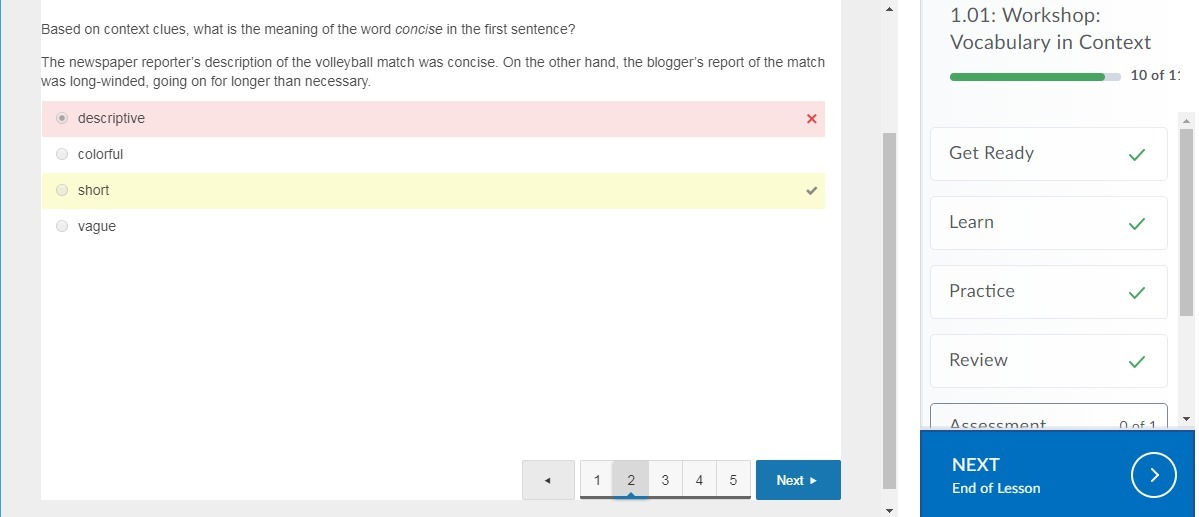Go to question page 5
Image resolution: width=1199 pixels, height=517 pixels.
click(x=733, y=480)
